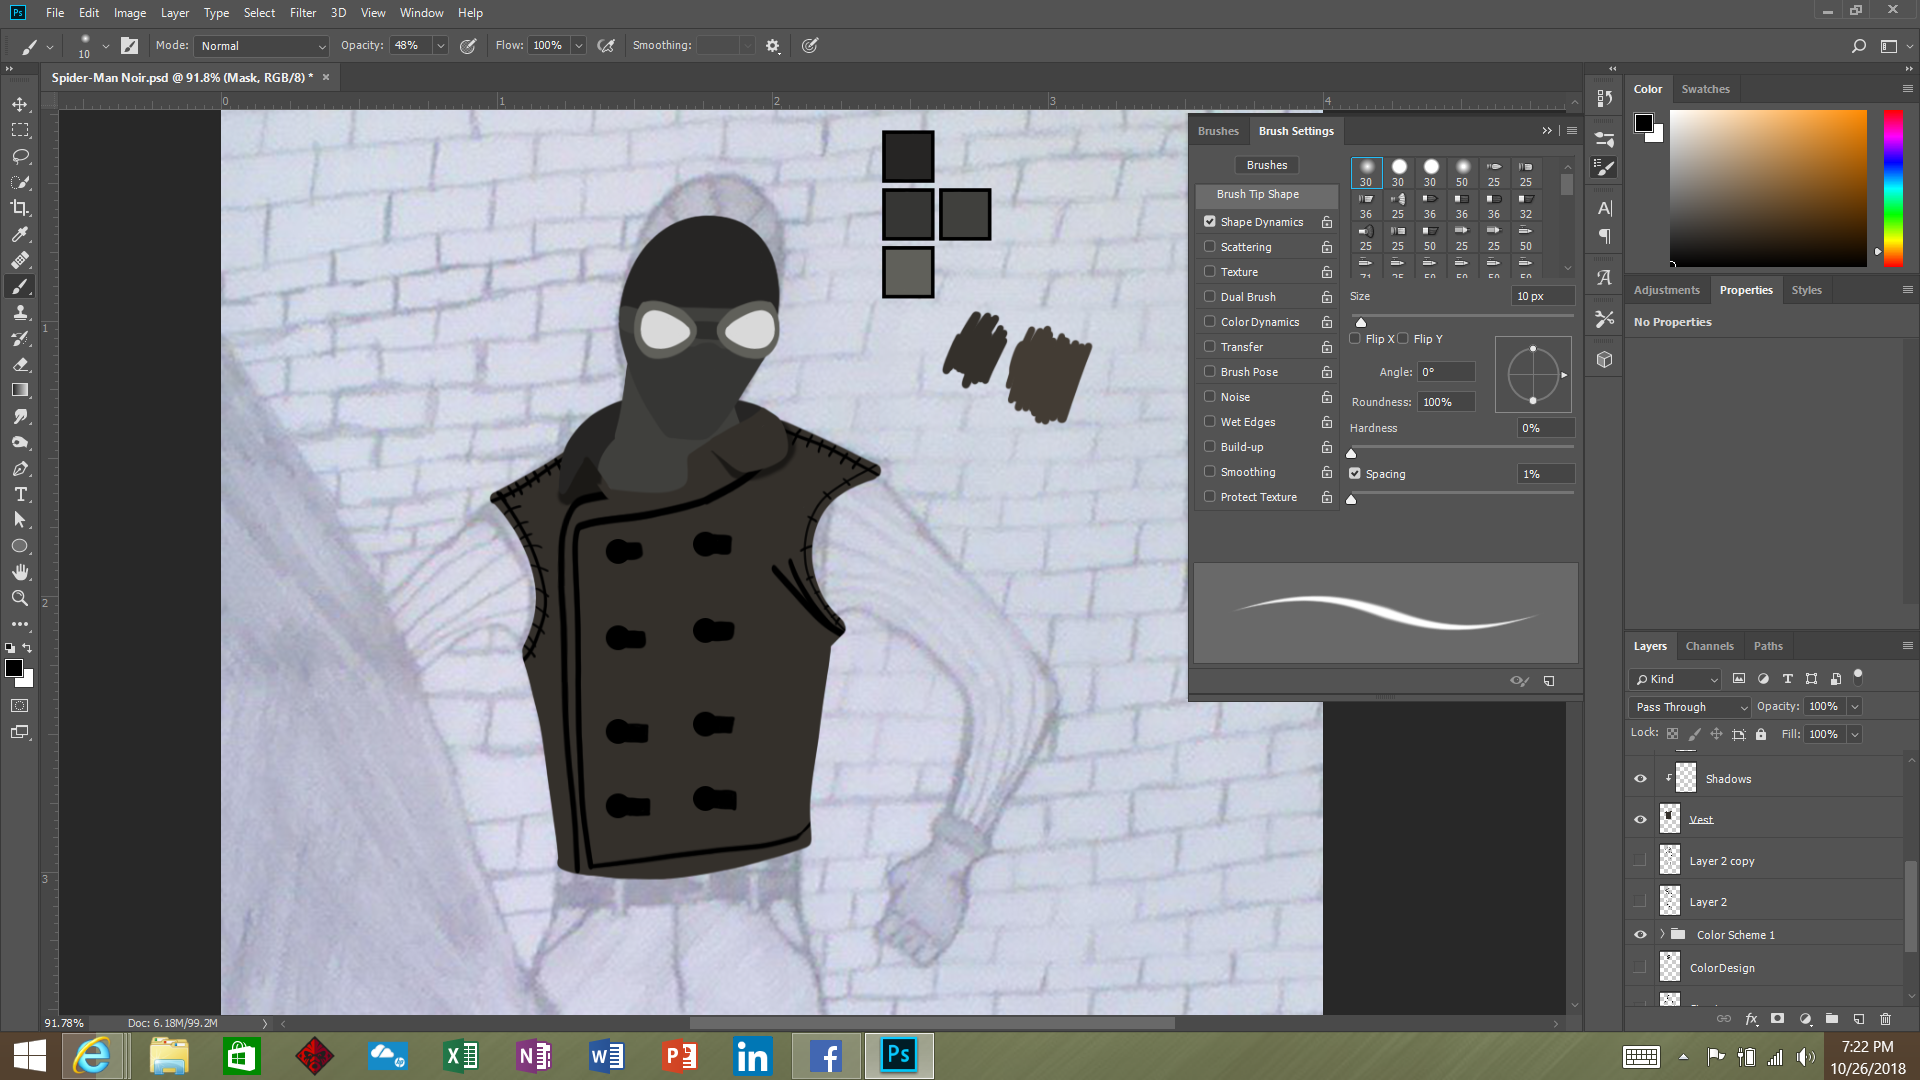Select the Hand tool
Image resolution: width=1920 pixels, height=1080 pixels.
[x=20, y=572]
